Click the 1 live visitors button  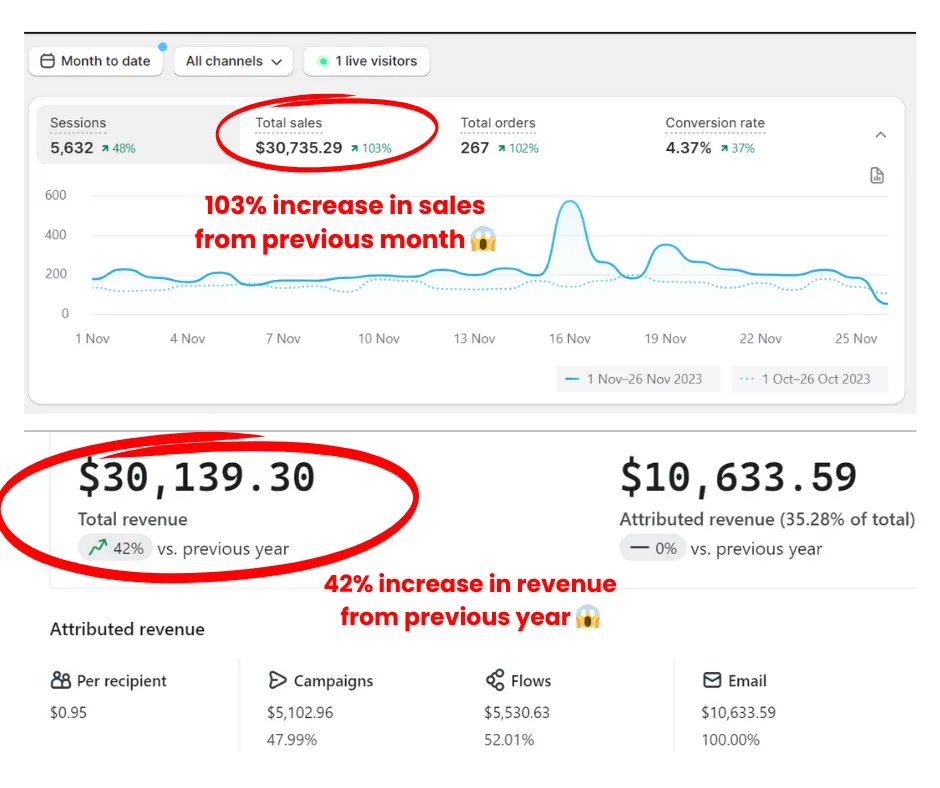click(x=367, y=61)
